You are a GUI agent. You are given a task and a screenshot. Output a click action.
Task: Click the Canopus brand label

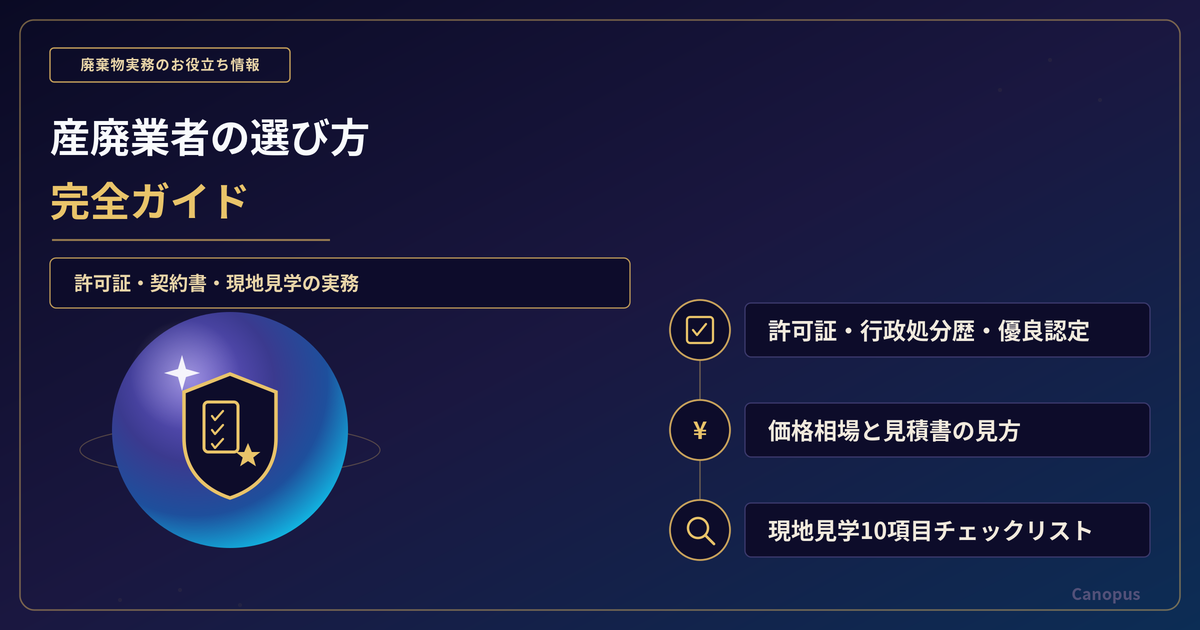tap(1106, 594)
